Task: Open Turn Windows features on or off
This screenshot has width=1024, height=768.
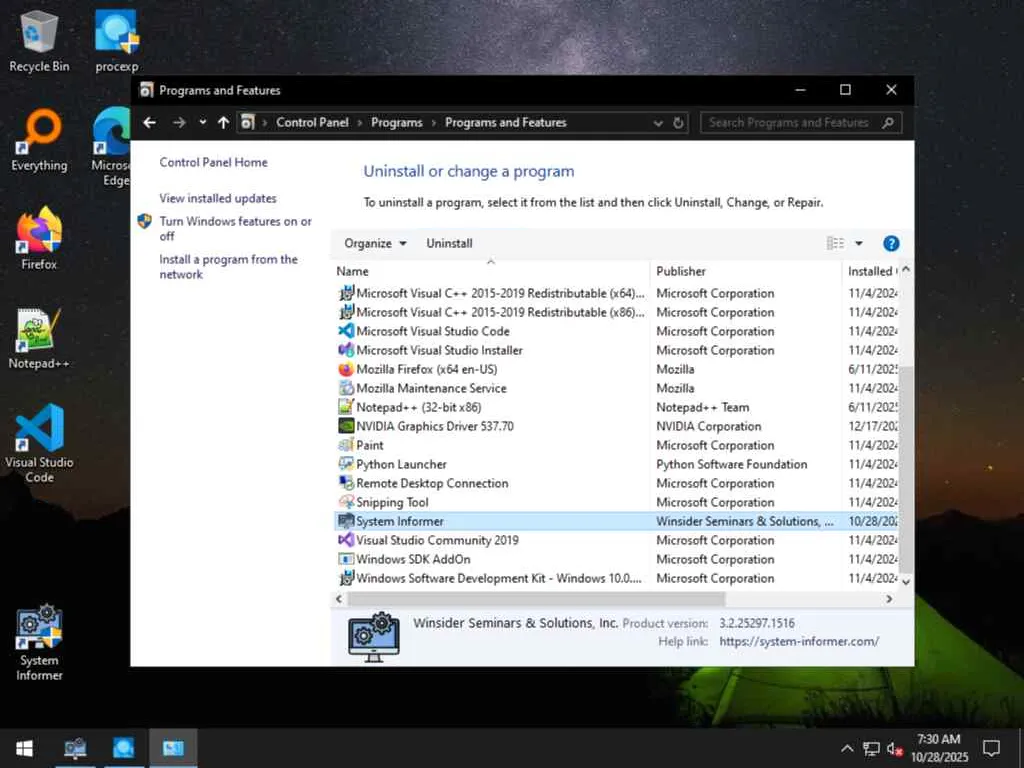Action: [235, 229]
